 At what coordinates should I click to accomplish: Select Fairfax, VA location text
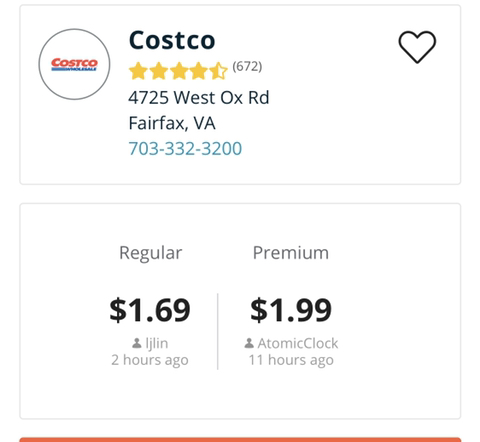tap(172, 123)
